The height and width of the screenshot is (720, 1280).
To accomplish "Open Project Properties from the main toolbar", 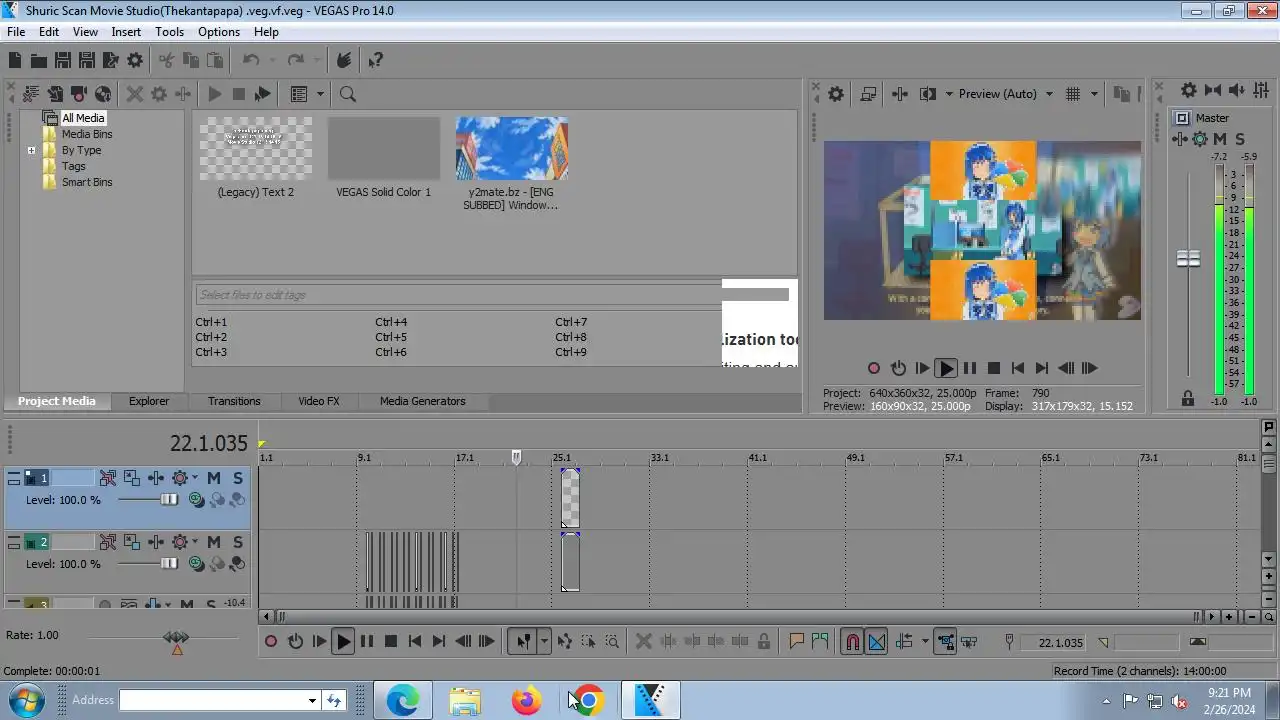I will pos(135,61).
